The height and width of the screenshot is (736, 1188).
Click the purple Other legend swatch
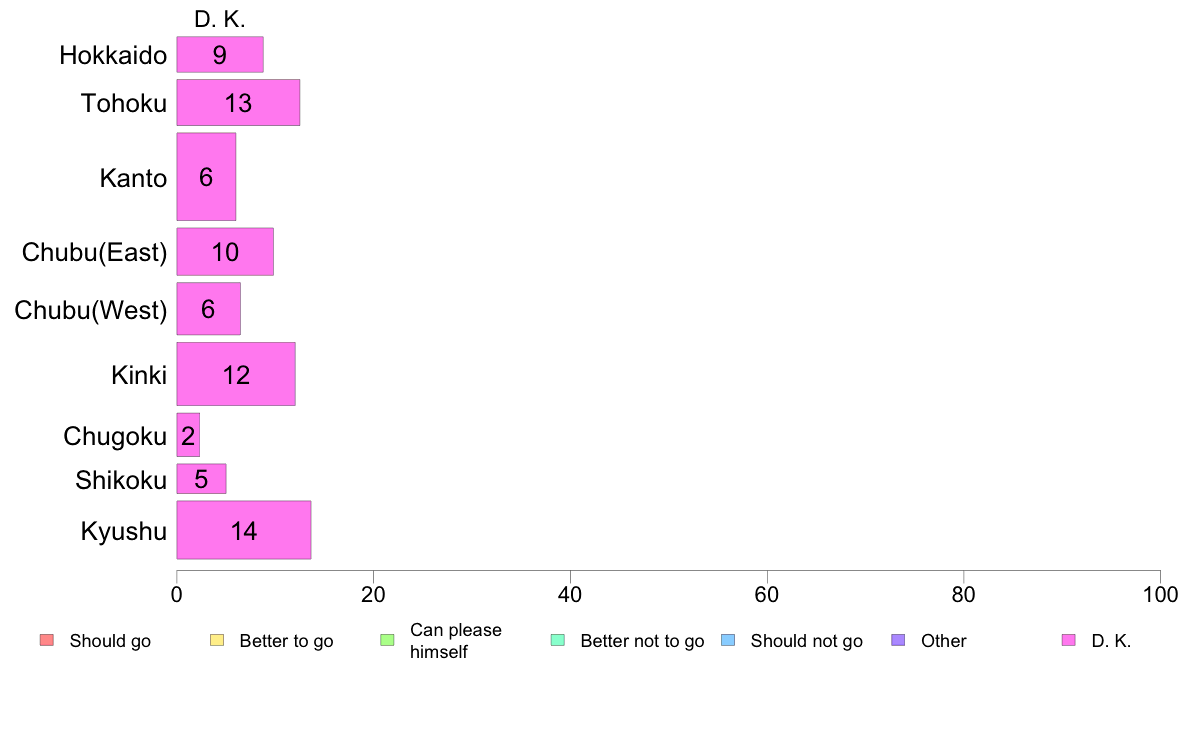pos(898,640)
